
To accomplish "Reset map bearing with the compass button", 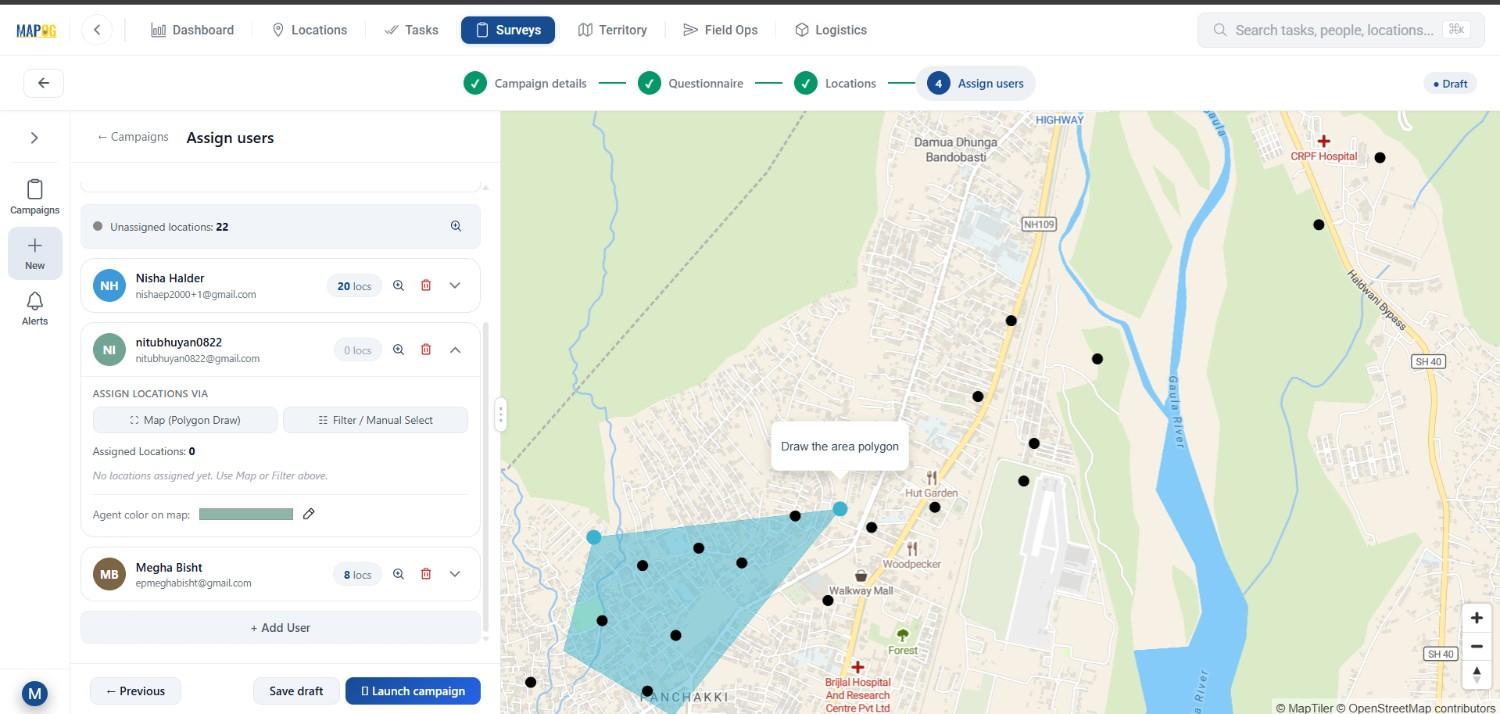I will (1476, 674).
